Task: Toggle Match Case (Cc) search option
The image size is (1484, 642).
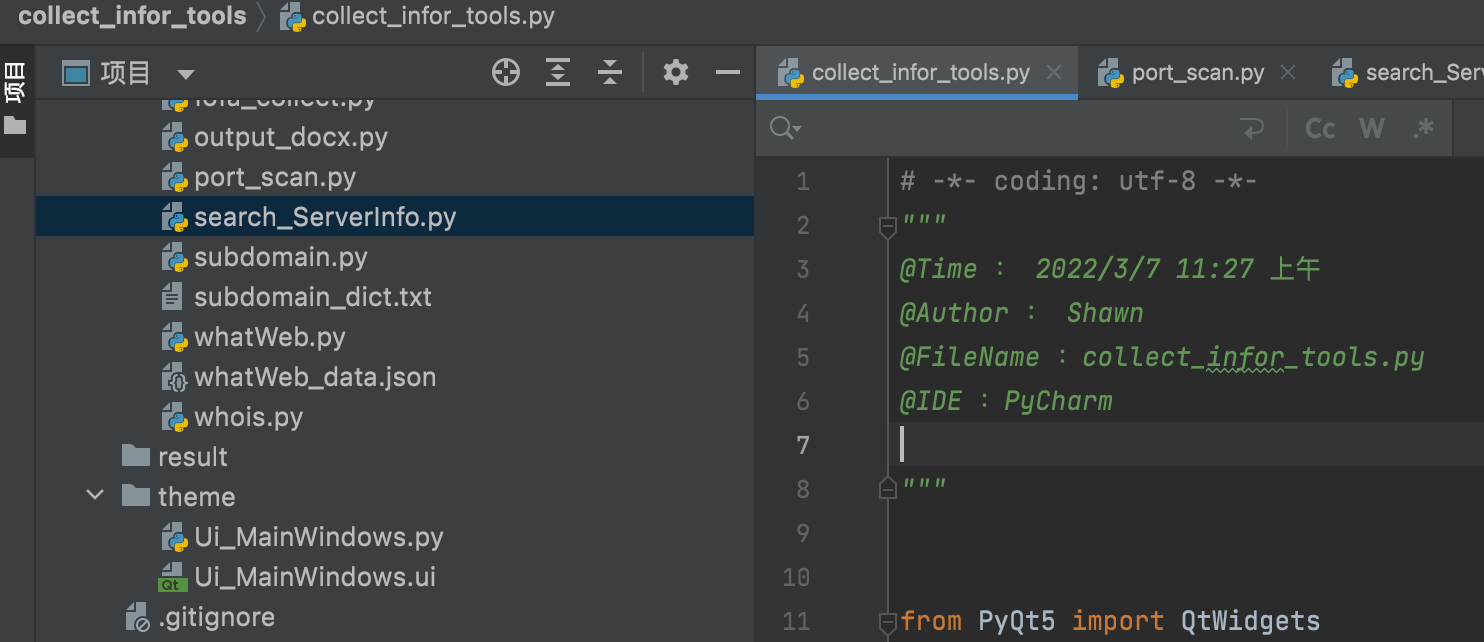Action: pyautogui.click(x=1320, y=128)
